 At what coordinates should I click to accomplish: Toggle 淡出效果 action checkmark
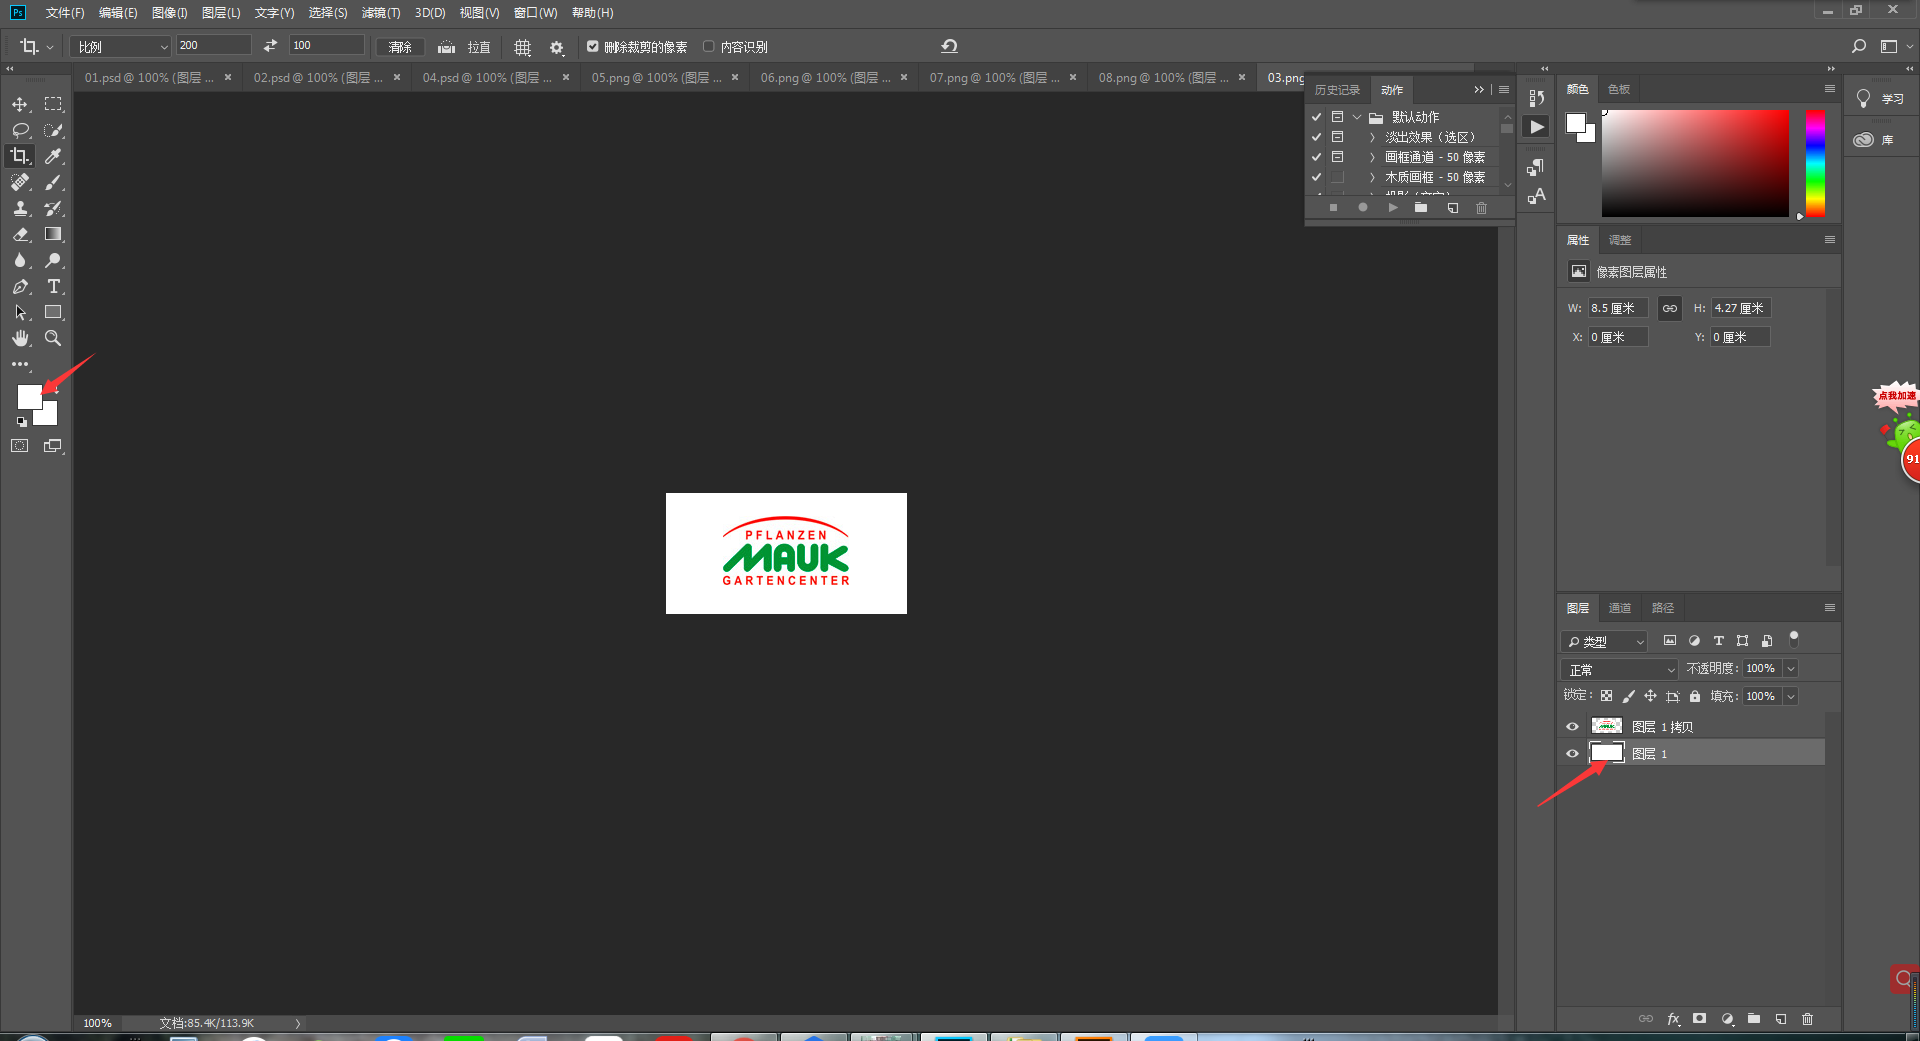click(x=1317, y=137)
